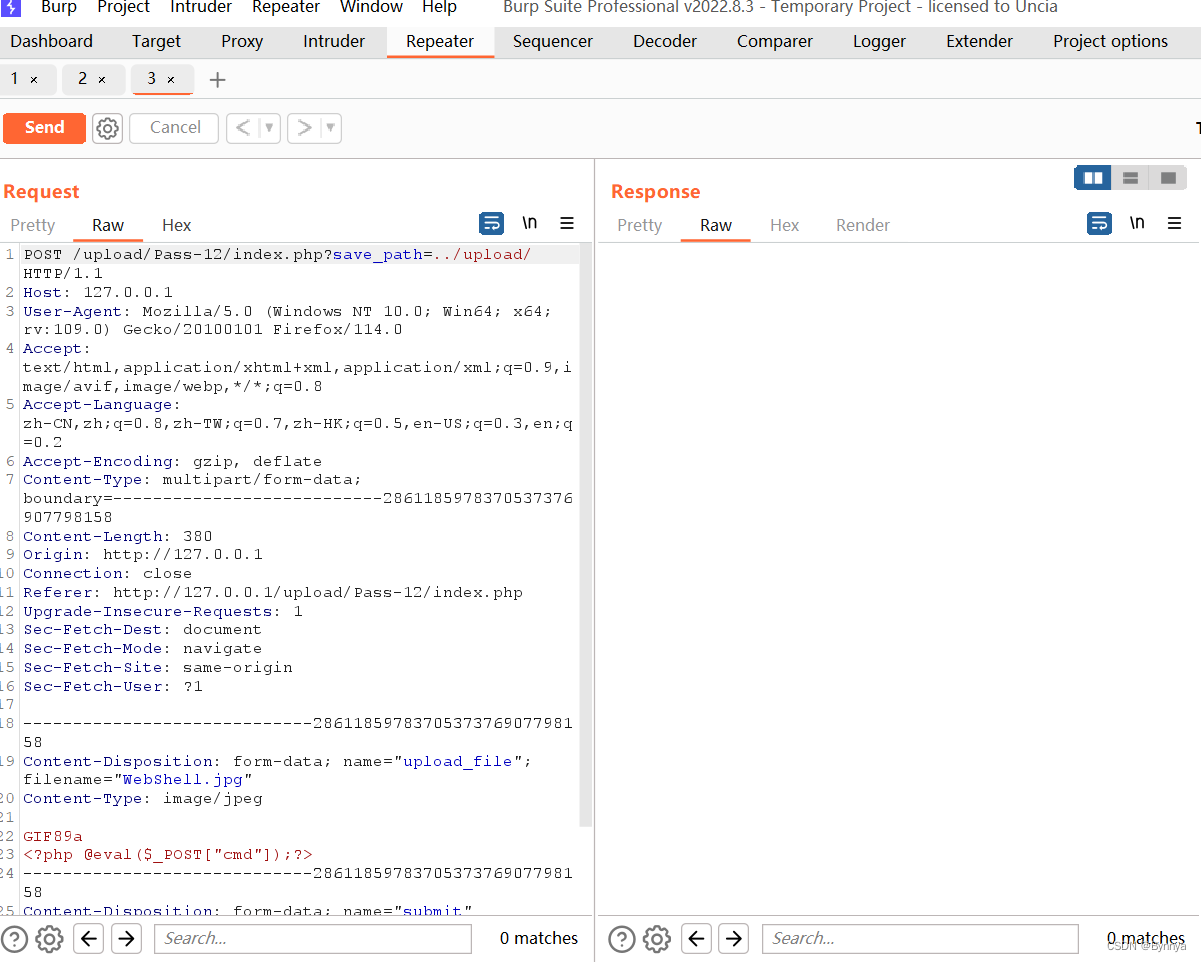Switch Response view to Pretty
The width and height of the screenshot is (1201, 962).
click(x=640, y=225)
